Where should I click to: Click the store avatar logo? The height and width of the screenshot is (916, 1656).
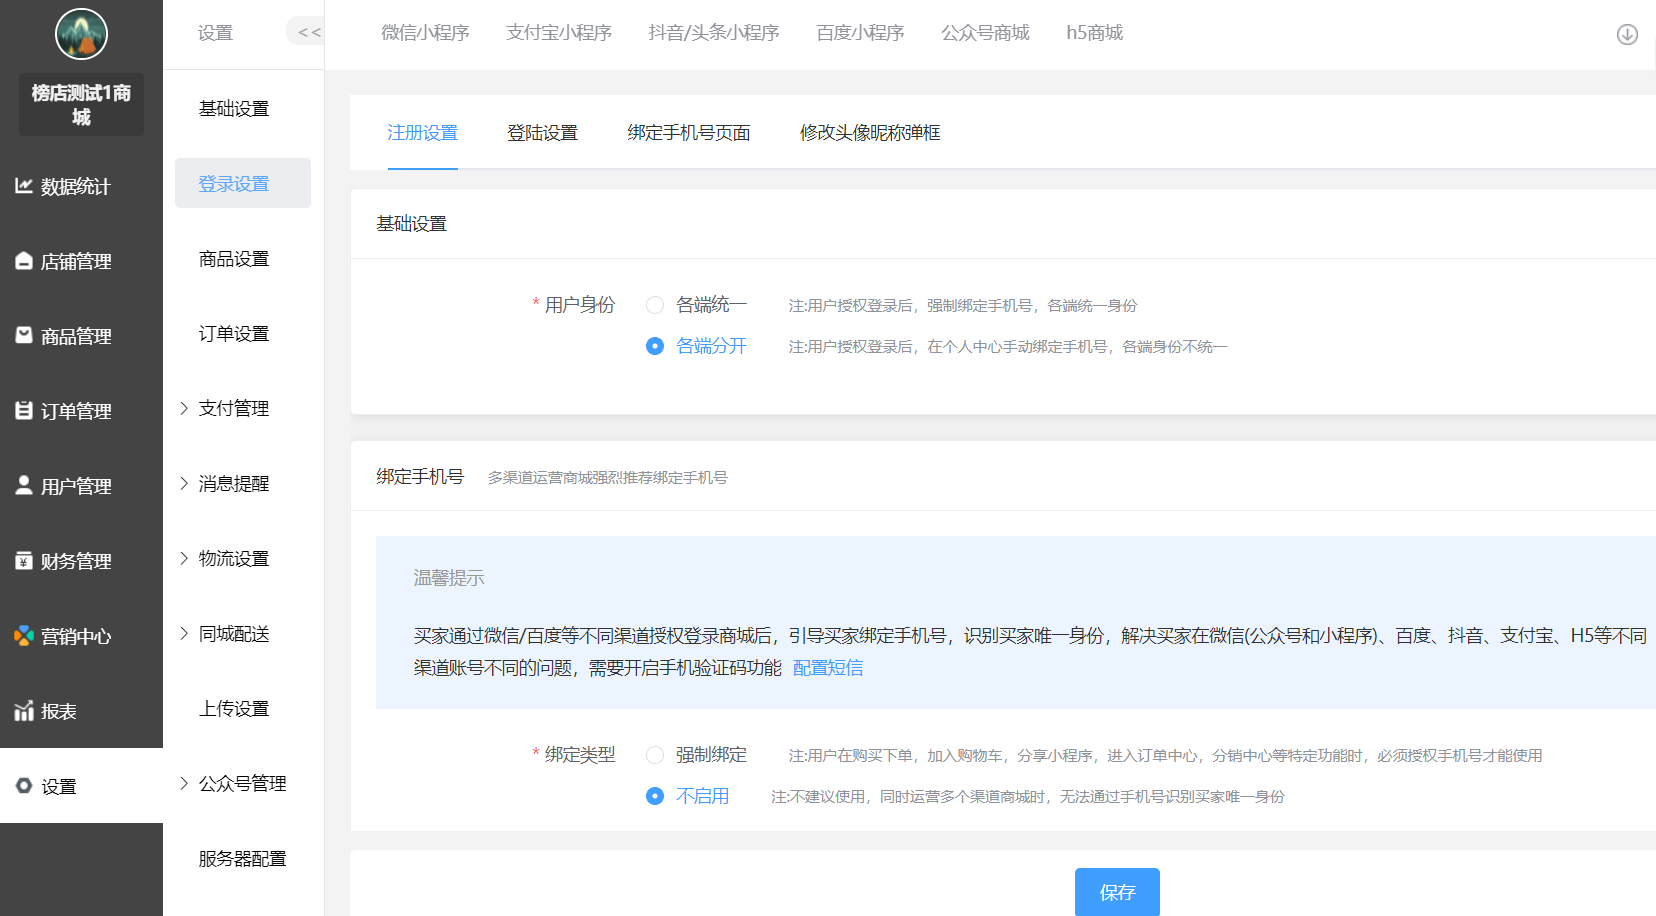[x=81, y=34]
